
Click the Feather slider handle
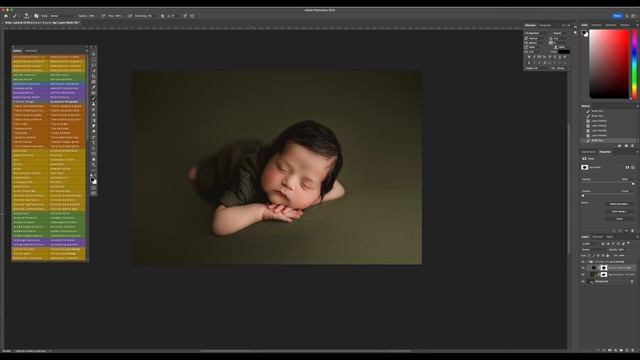583,196
